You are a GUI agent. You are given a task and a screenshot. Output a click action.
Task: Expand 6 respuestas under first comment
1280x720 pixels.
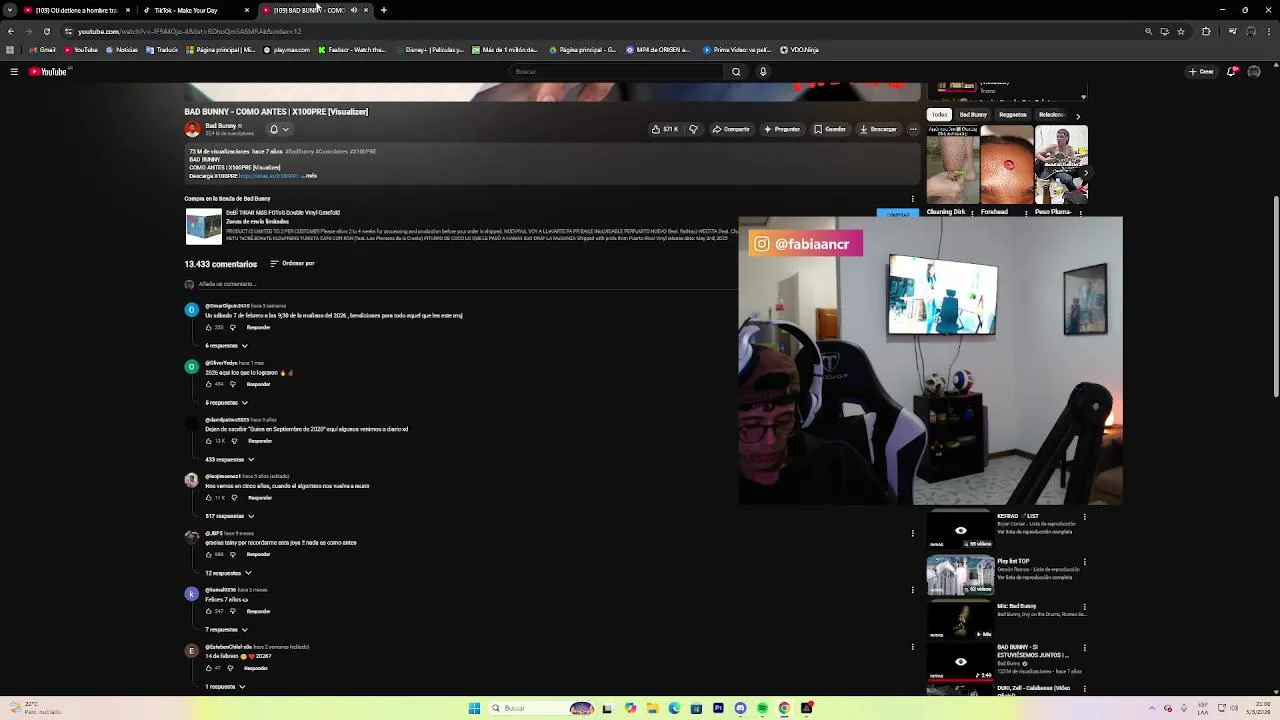pos(226,345)
